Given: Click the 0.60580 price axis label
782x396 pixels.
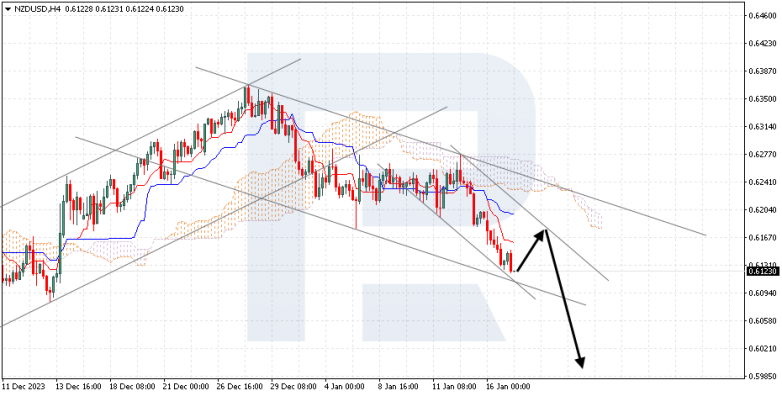Looking at the screenshot, I should click(763, 321).
